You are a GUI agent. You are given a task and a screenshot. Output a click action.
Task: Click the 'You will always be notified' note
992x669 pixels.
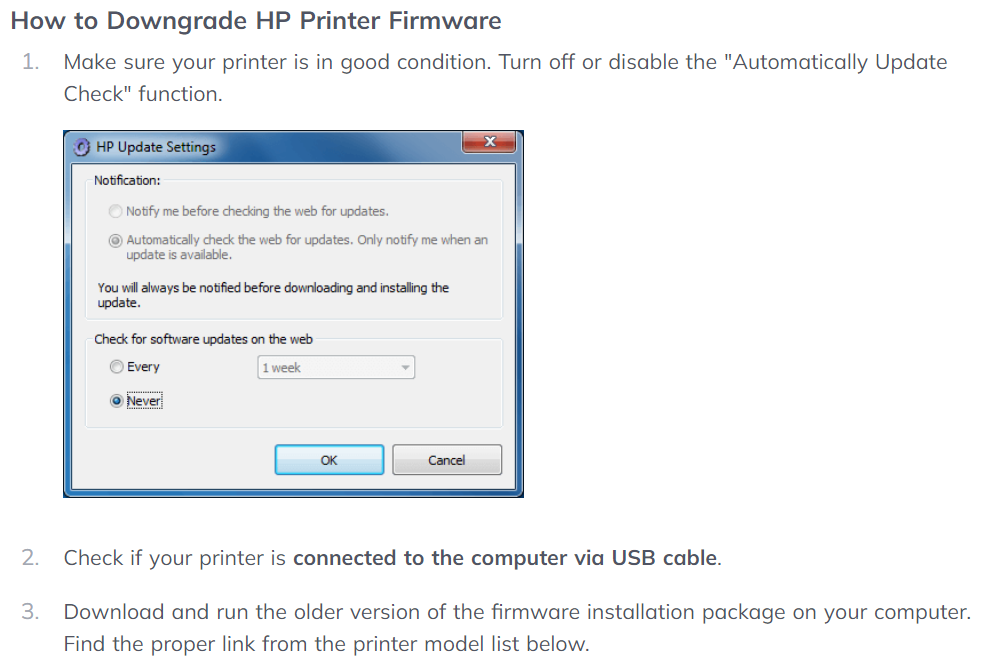pos(273,295)
